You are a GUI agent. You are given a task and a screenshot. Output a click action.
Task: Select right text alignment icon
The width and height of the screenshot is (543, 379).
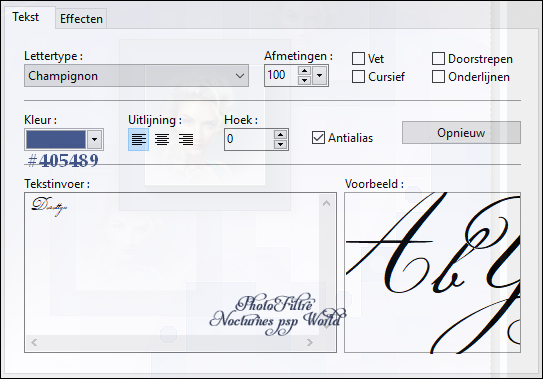coord(186,140)
